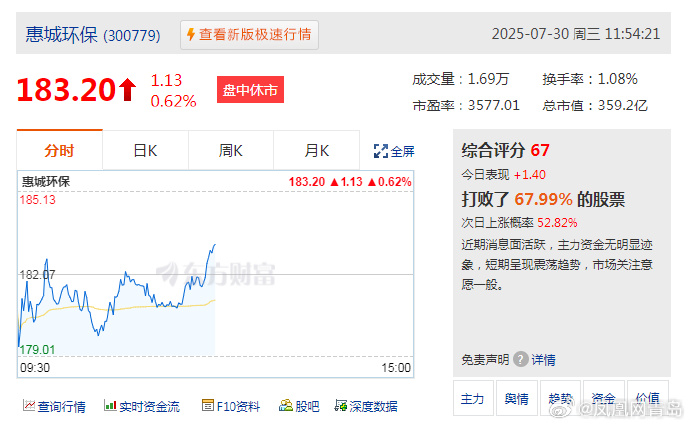
Task: Switch to the 周K chart tab
Action: tap(231, 150)
